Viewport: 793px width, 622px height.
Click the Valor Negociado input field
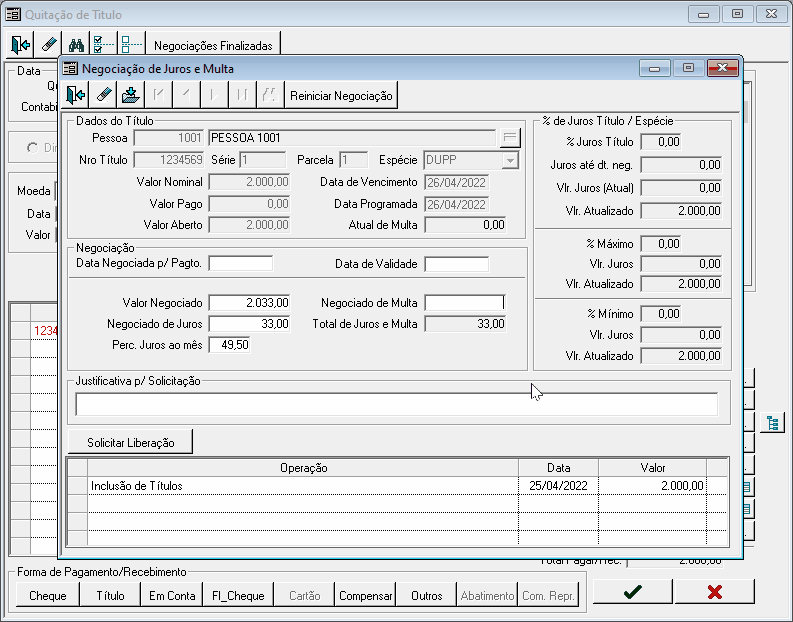(250, 302)
